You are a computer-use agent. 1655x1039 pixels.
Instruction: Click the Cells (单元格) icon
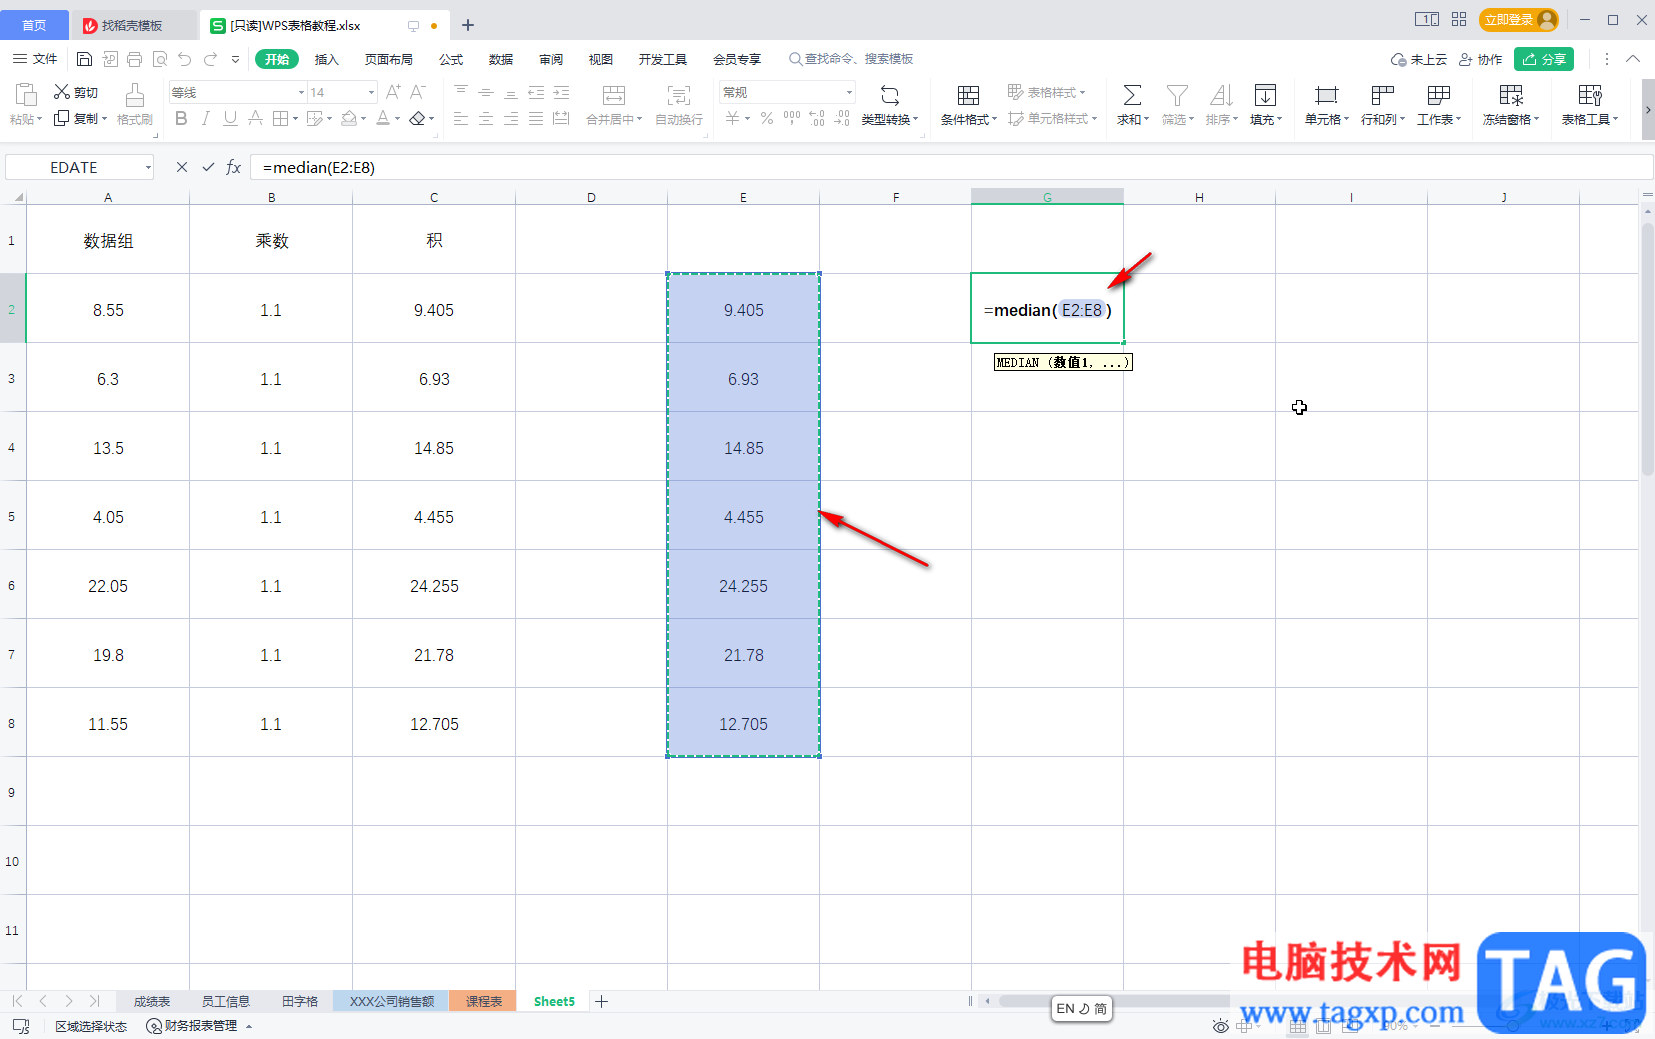tap(1327, 95)
